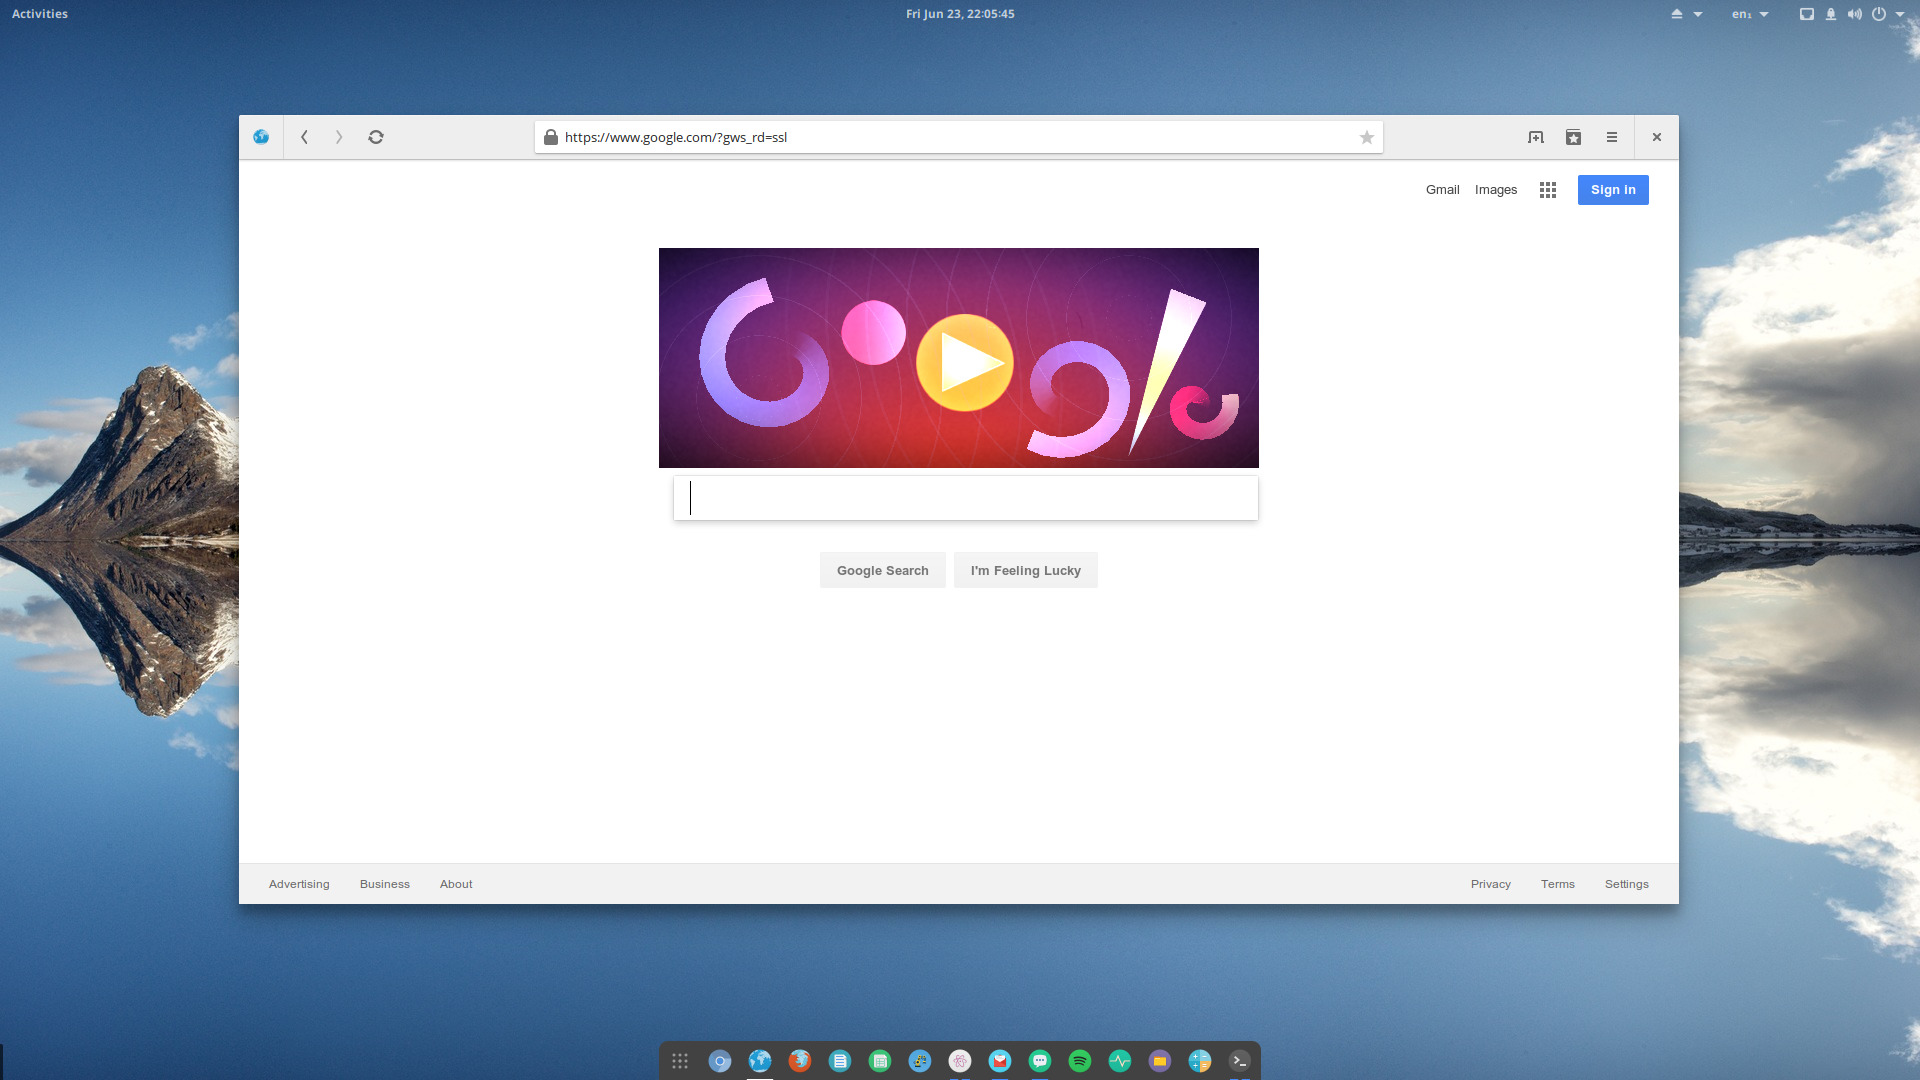Open the Google apps grid
The width and height of the screenshot is (1920, 1080).
point(1548,190)
